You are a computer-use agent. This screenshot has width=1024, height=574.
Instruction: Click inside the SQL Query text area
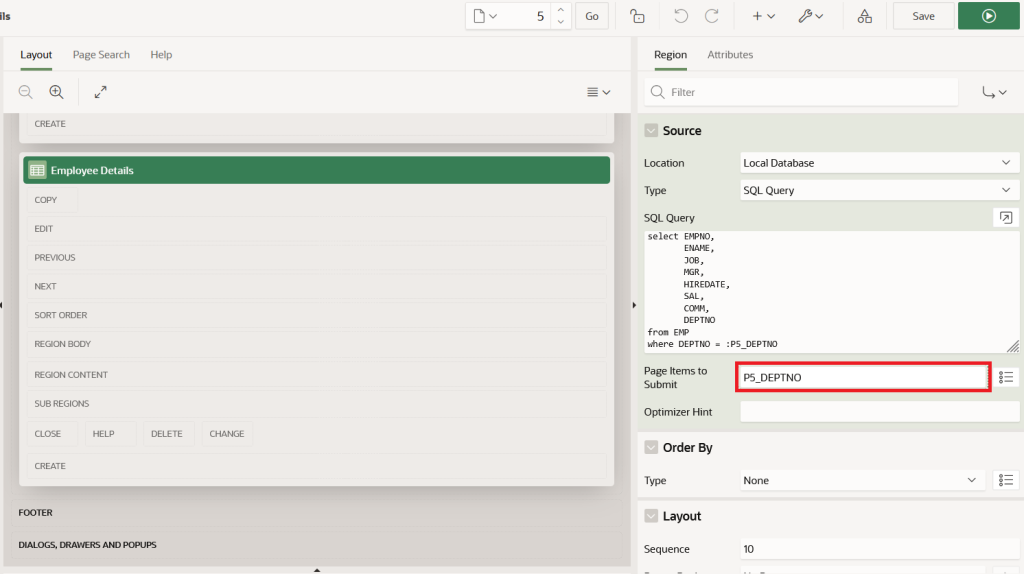(831, 292)
